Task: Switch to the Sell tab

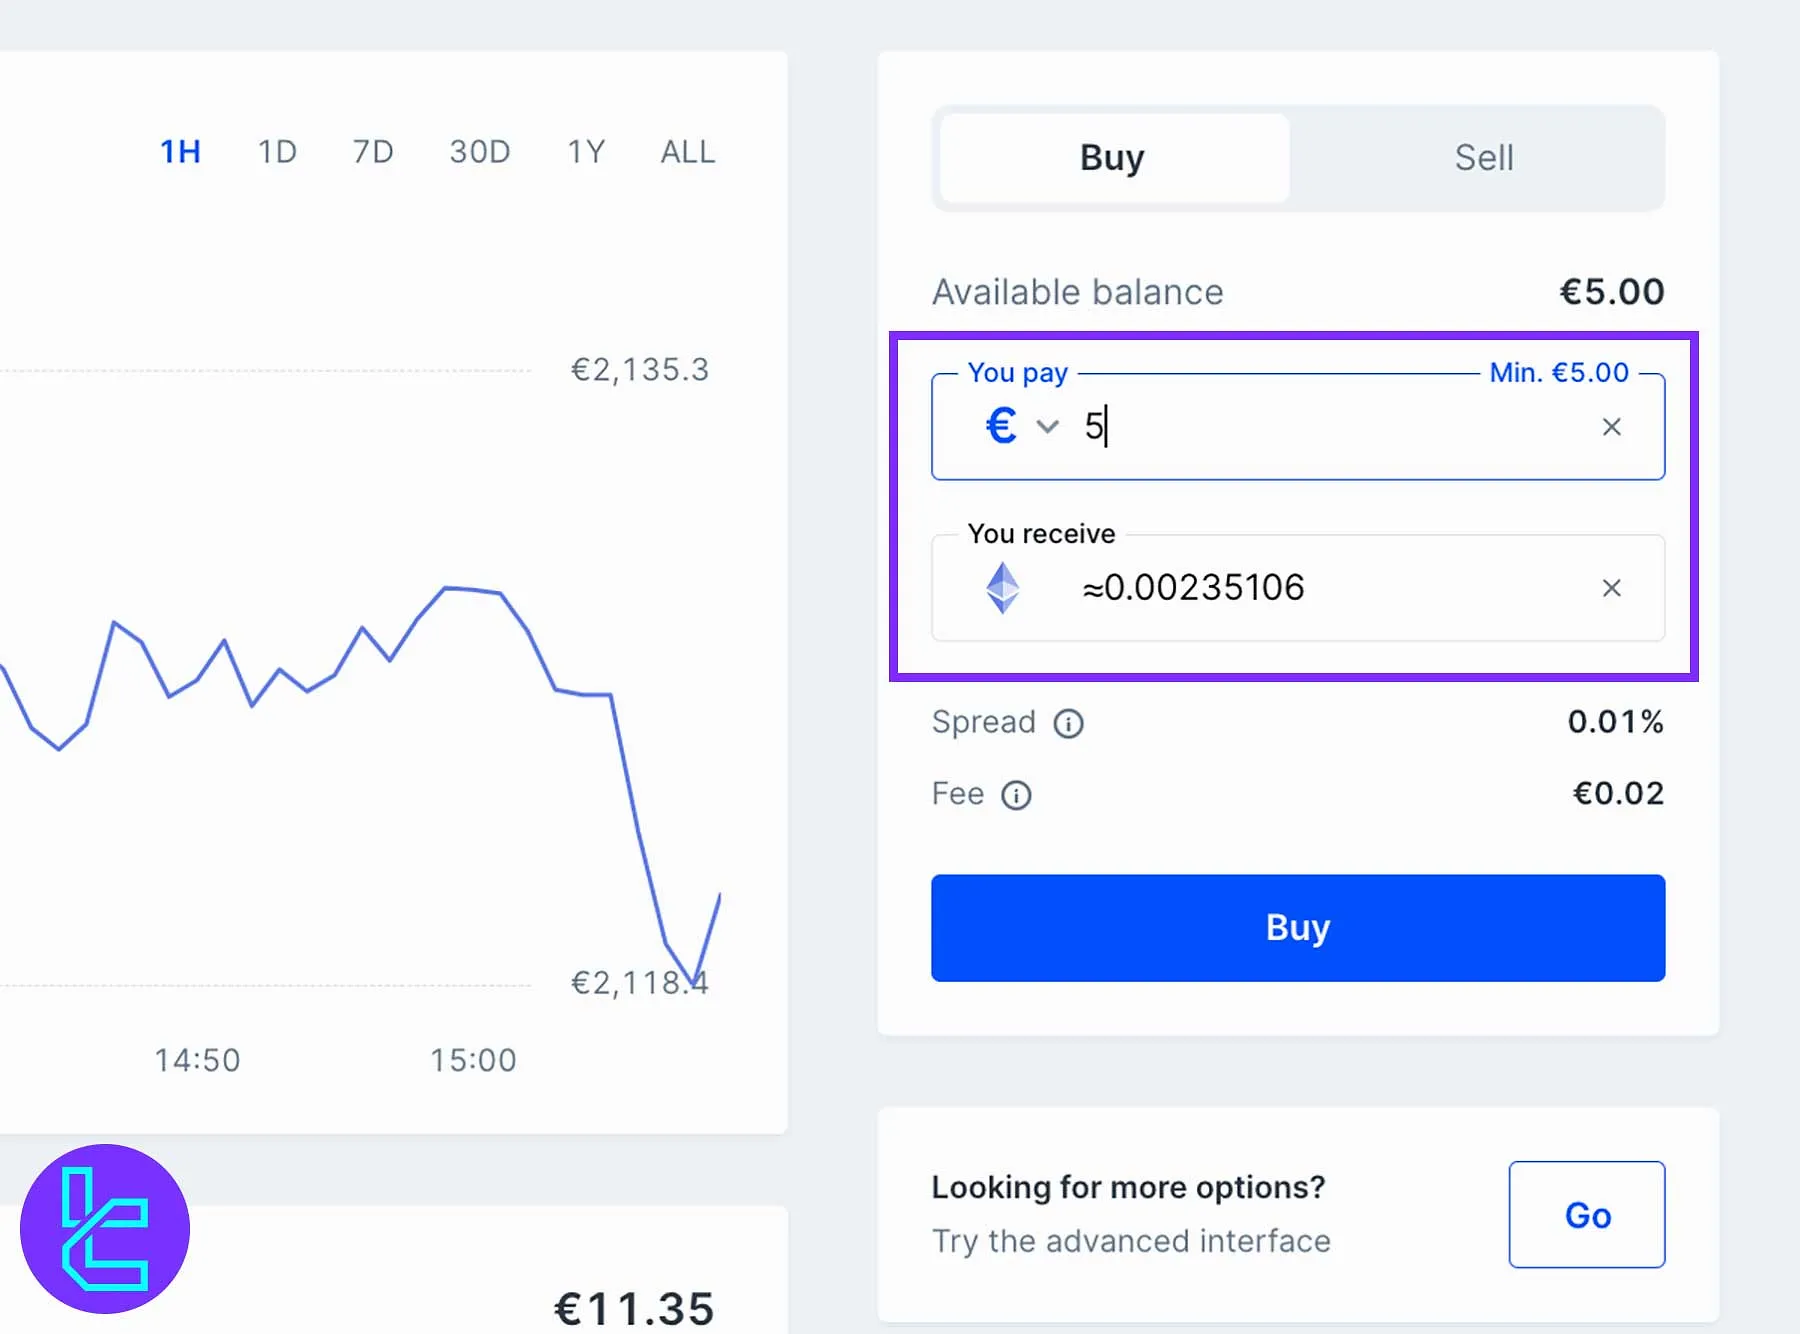Action: (1483, 158)
